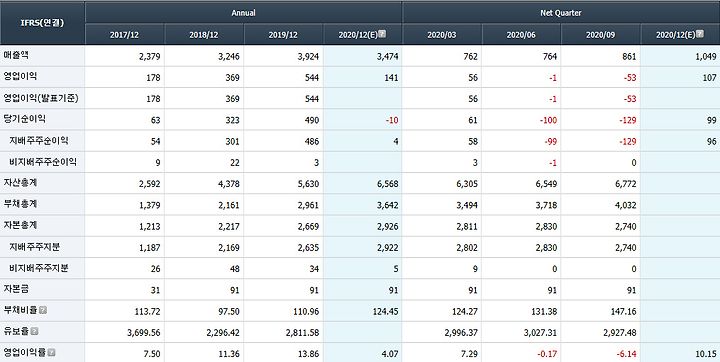The height and width of the screenshot is (362, 720).
Task: Open help icon next to 부채비율
Action: [x=43, y=311]
